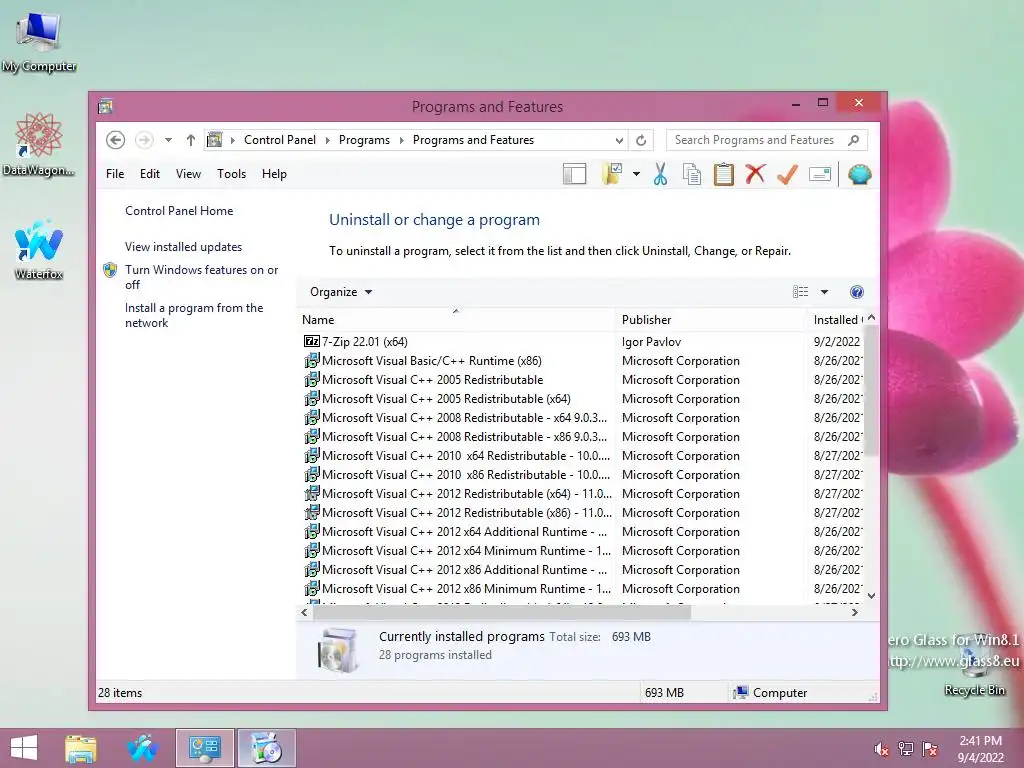Open Control Panel Home link
This screenshot has height=768, width=1024.
click(x=179, y=211)
